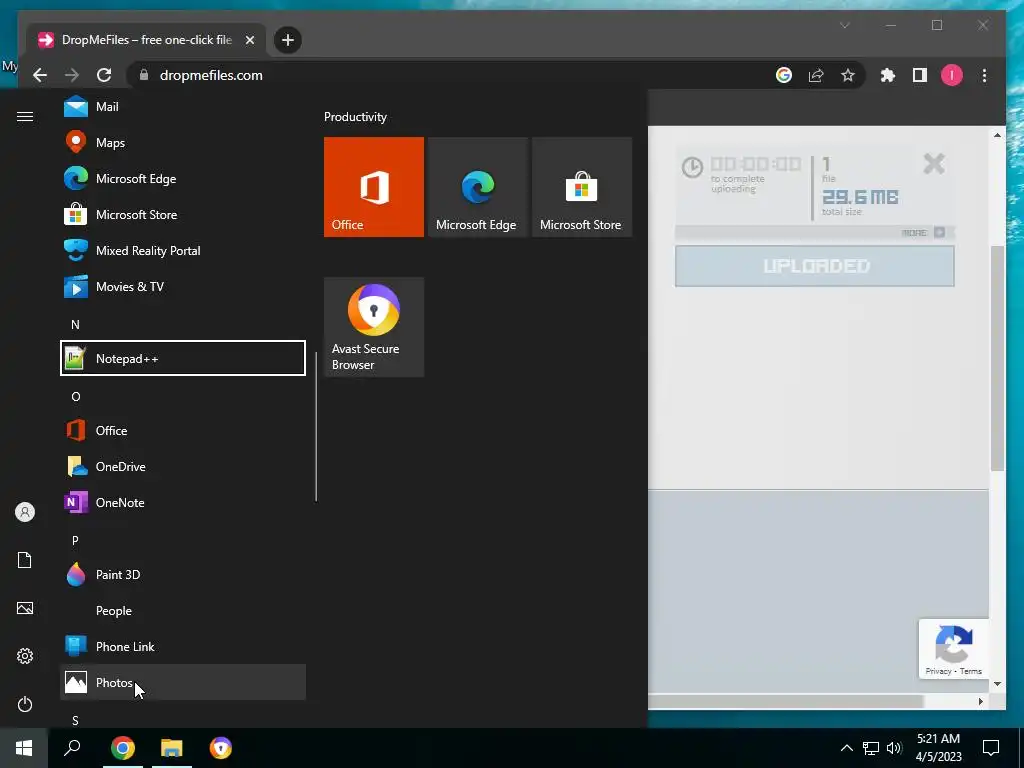This screenshot has width=1024, height=768.
Task: Open Mixed Reality Portal
Action: point(182,250)
